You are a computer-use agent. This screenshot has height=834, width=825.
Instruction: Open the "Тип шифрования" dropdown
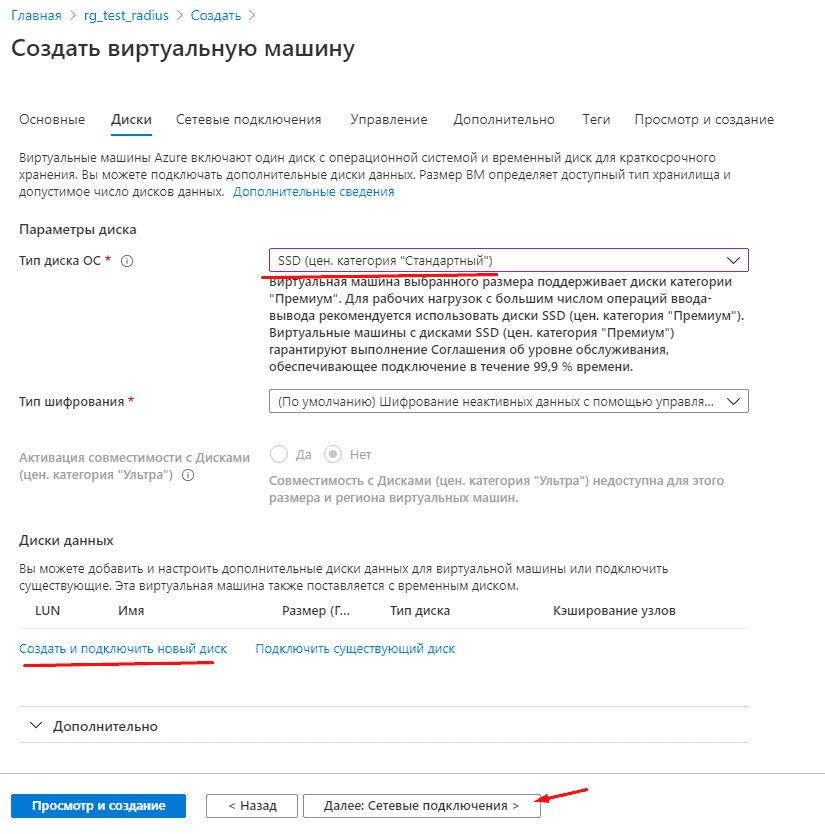click(x=508, y=401)
